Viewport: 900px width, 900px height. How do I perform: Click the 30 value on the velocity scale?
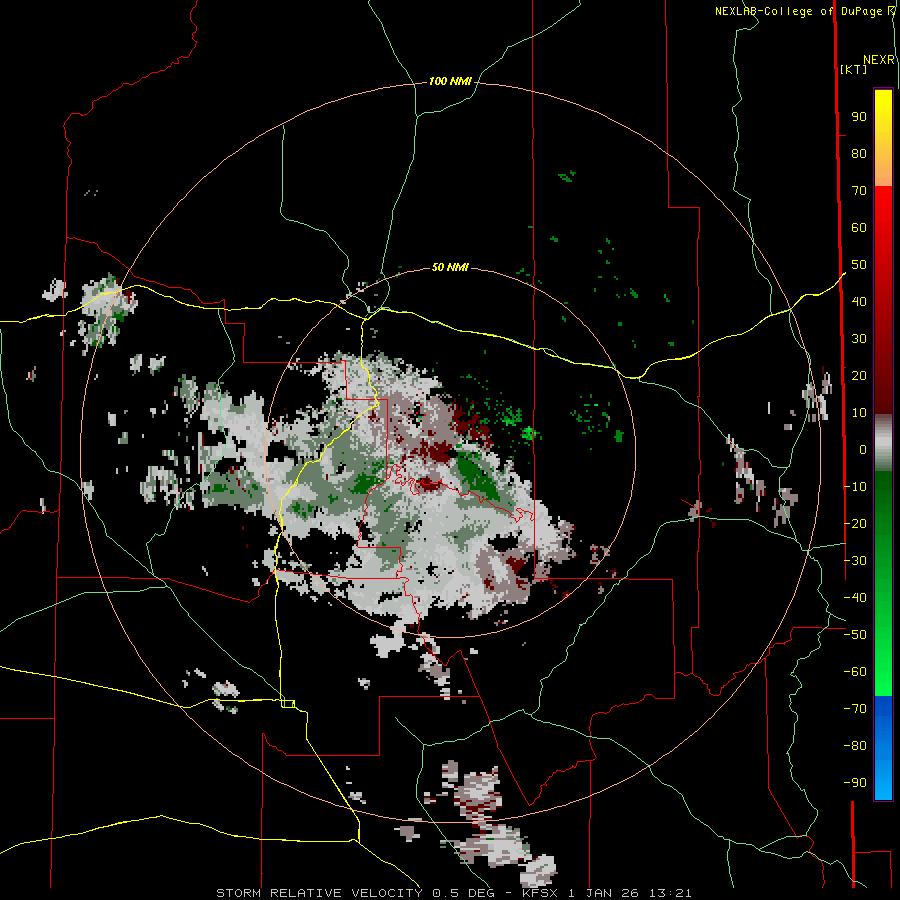point(859,339)
